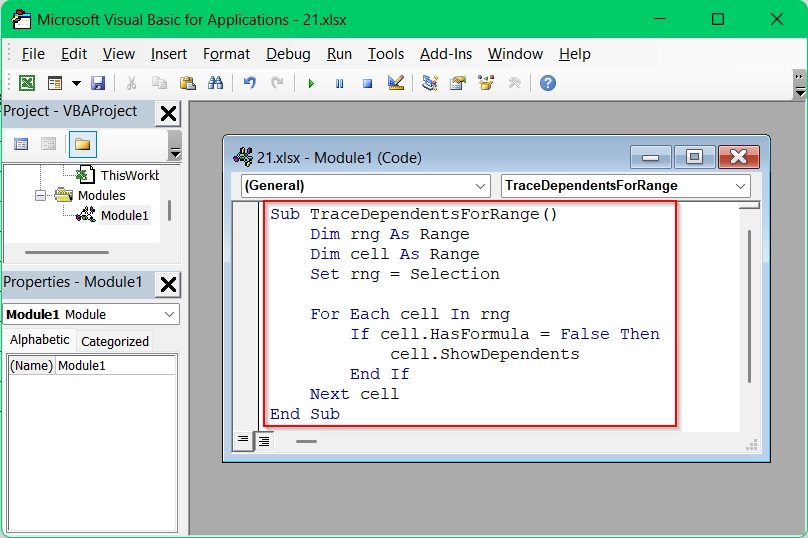Click the Copy icon in the toolbar
The height and width of the screenshot is (538, 808).
[x=159, y=83]
